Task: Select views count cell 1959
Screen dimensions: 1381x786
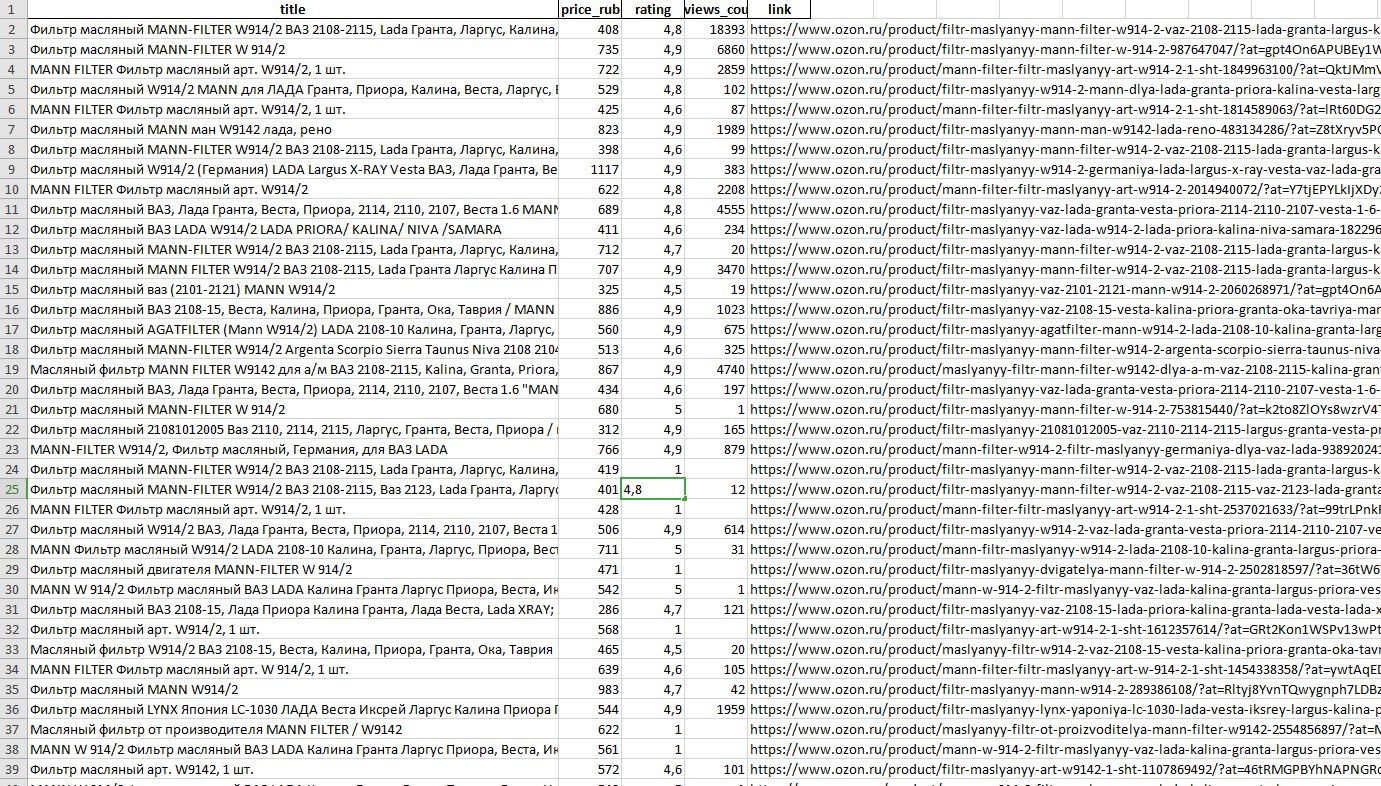Action: (716, 709)
